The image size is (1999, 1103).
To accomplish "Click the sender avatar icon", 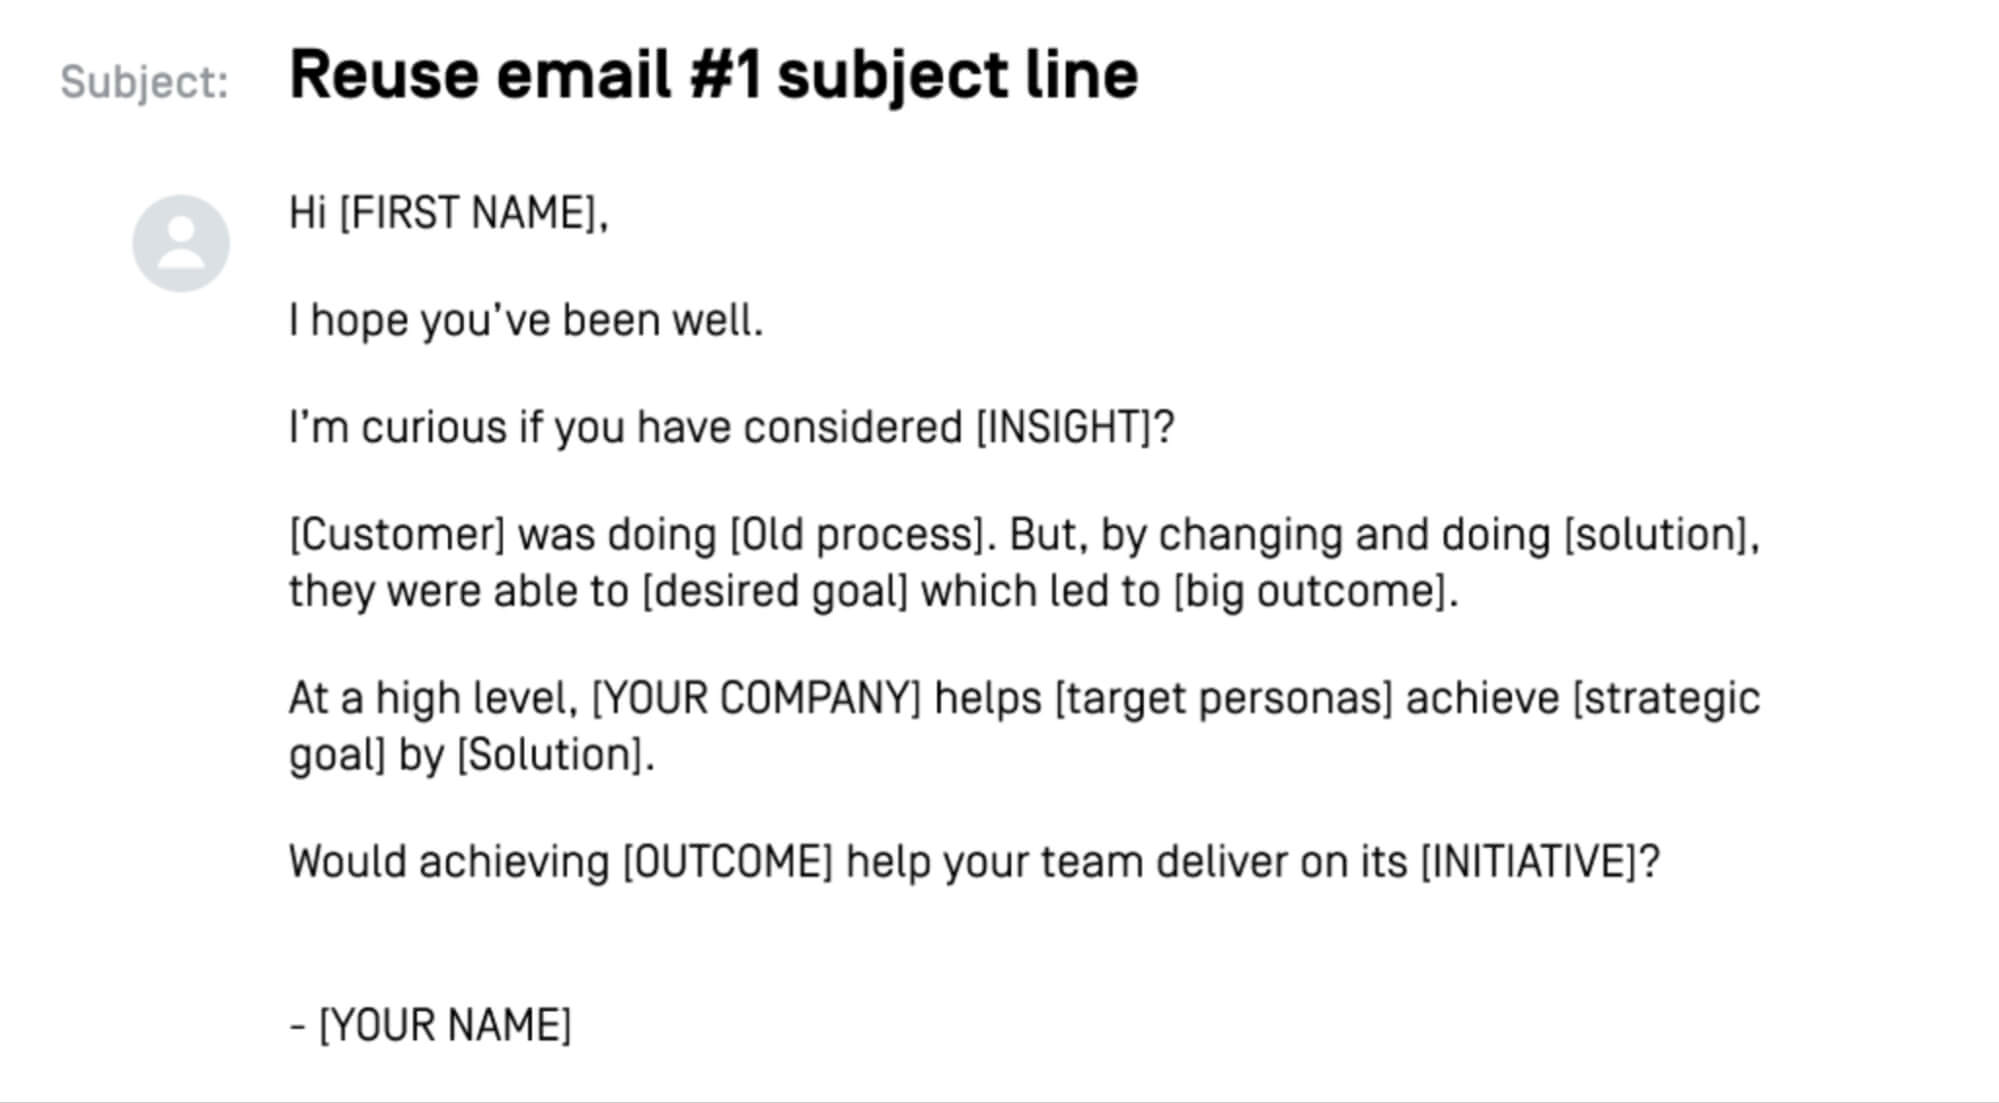I will (x=181, y=243).
